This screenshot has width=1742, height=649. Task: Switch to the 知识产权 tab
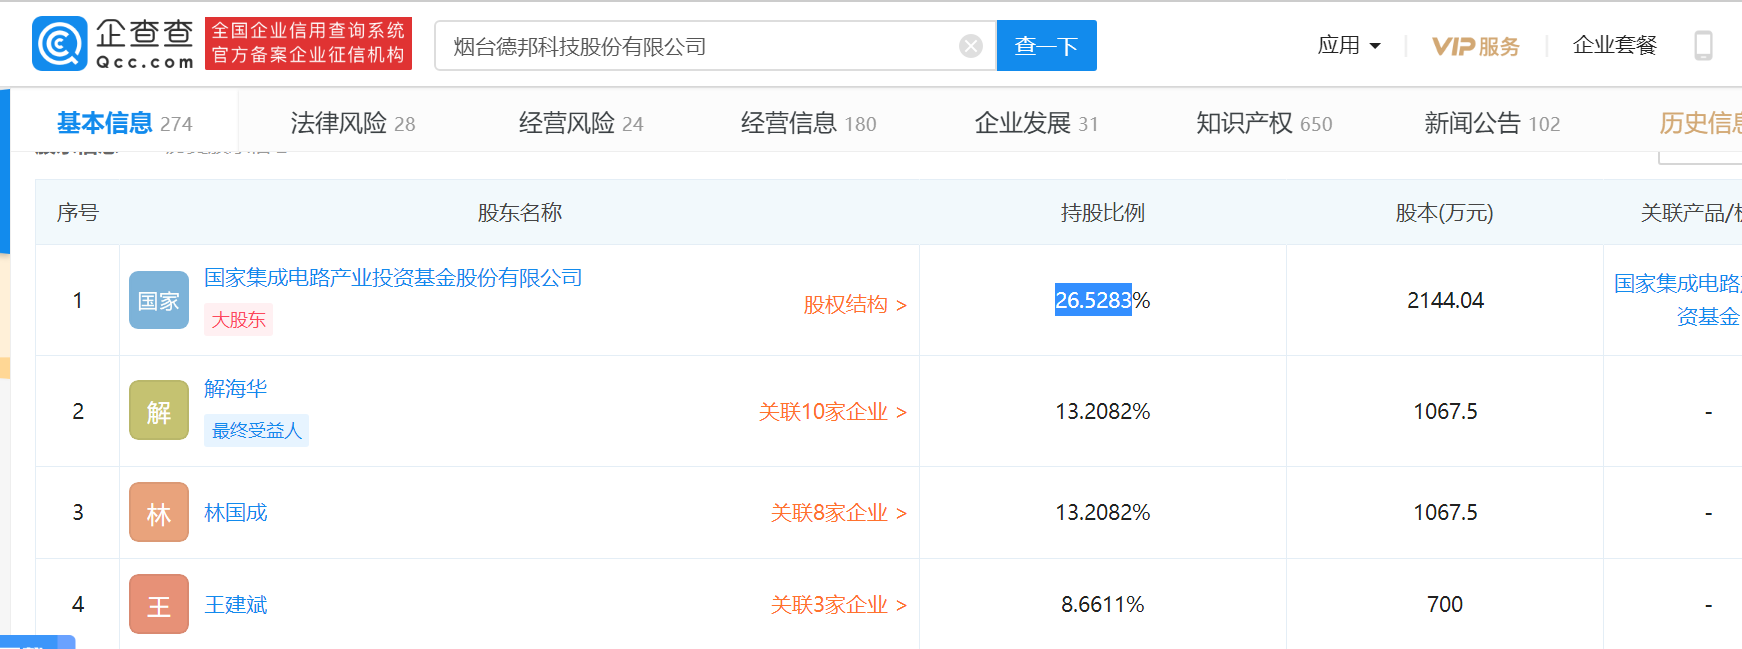click(x=1263, y=123)
